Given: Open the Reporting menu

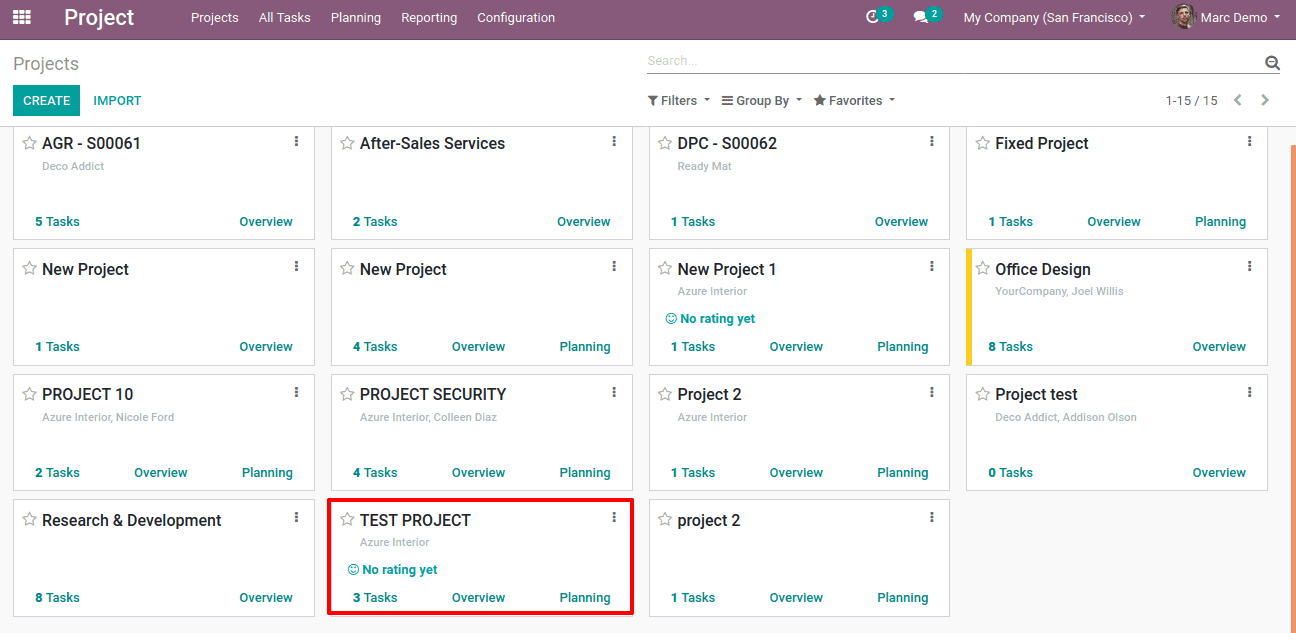Looking at the screenshot, I should pos(429,17).
